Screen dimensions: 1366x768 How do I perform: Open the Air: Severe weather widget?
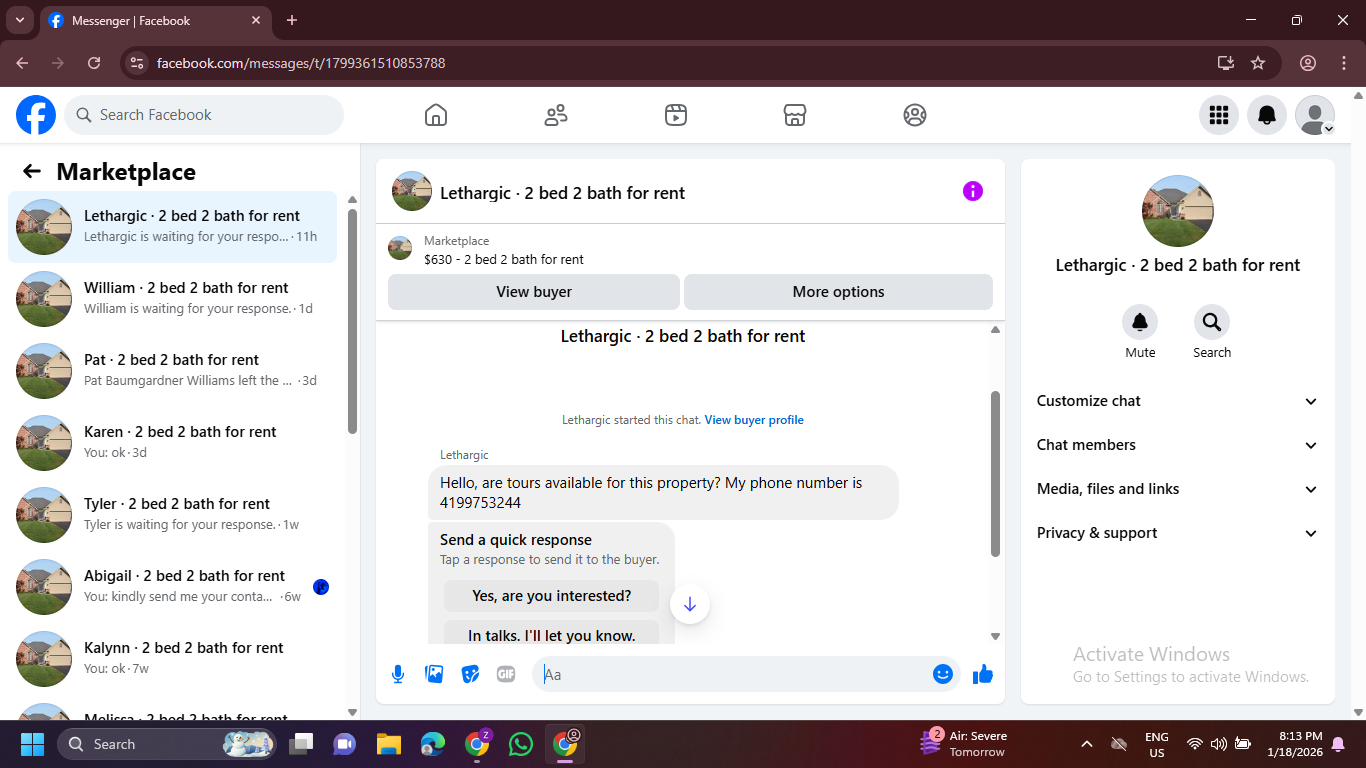[x=964, y=744]
